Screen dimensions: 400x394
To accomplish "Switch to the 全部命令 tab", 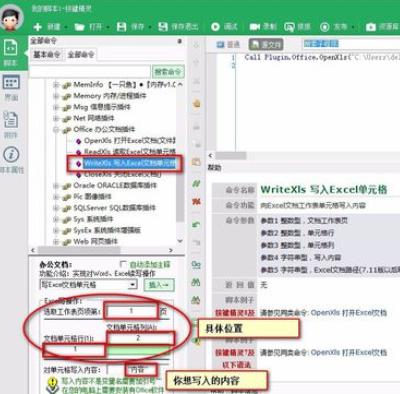I will coord(81,54).
